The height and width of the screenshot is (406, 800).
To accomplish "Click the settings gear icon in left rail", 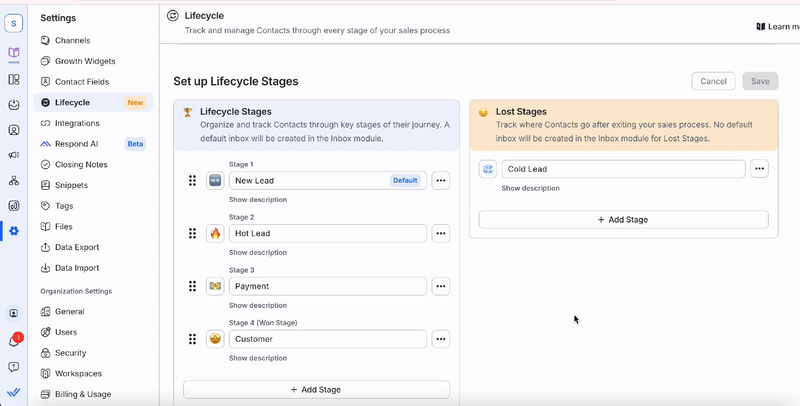I will point(14,231).
